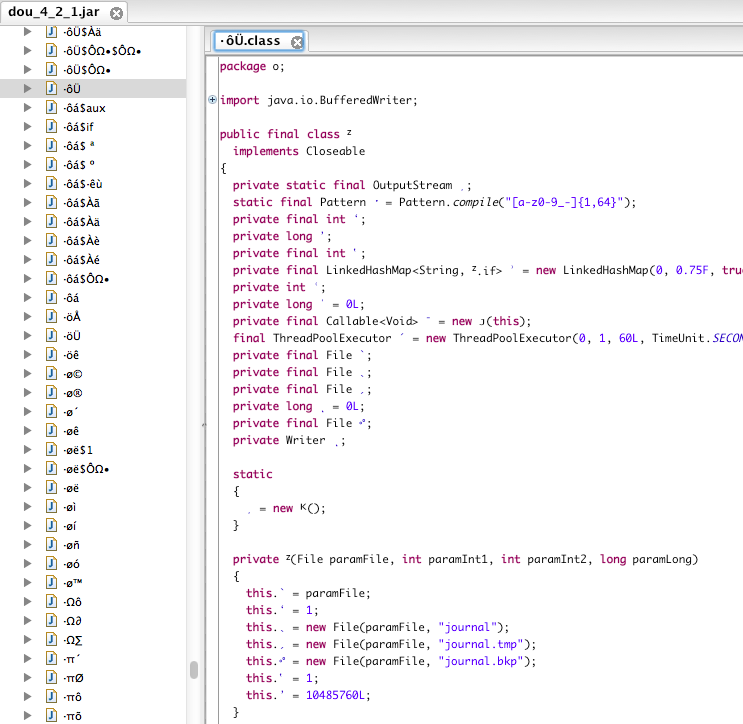This screenshot has width=743, height=724.
Task: Click the J icon of ·øñ
Action: click(x=51, y=545)
